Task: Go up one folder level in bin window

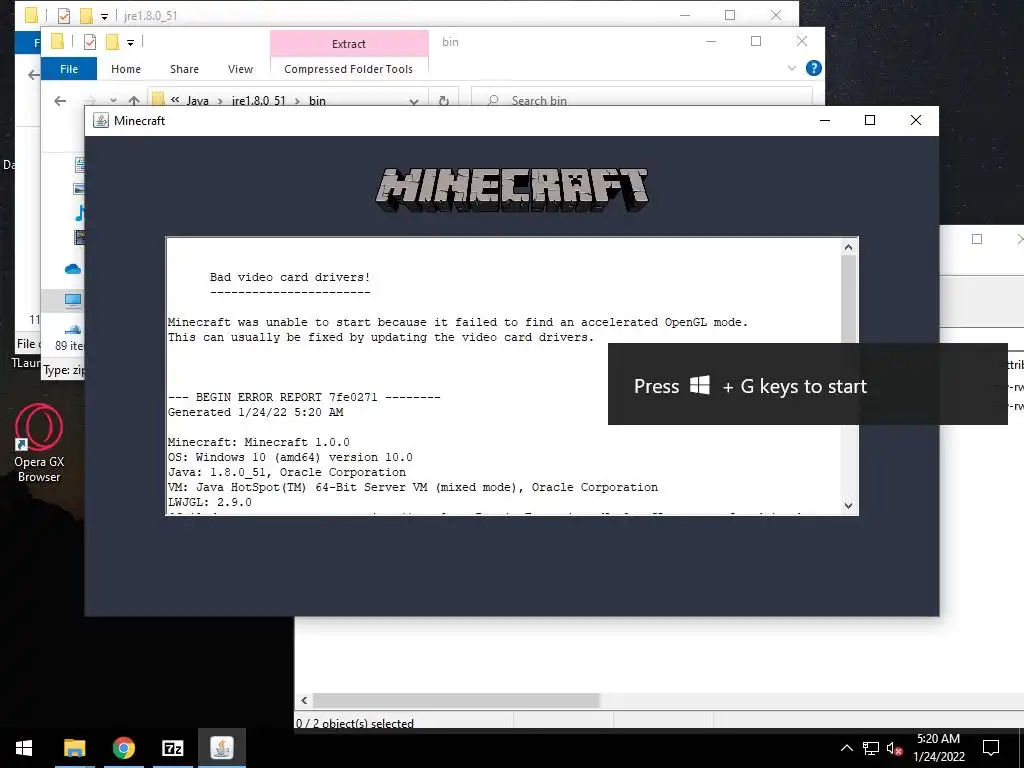Action: (x=134, y=101)
